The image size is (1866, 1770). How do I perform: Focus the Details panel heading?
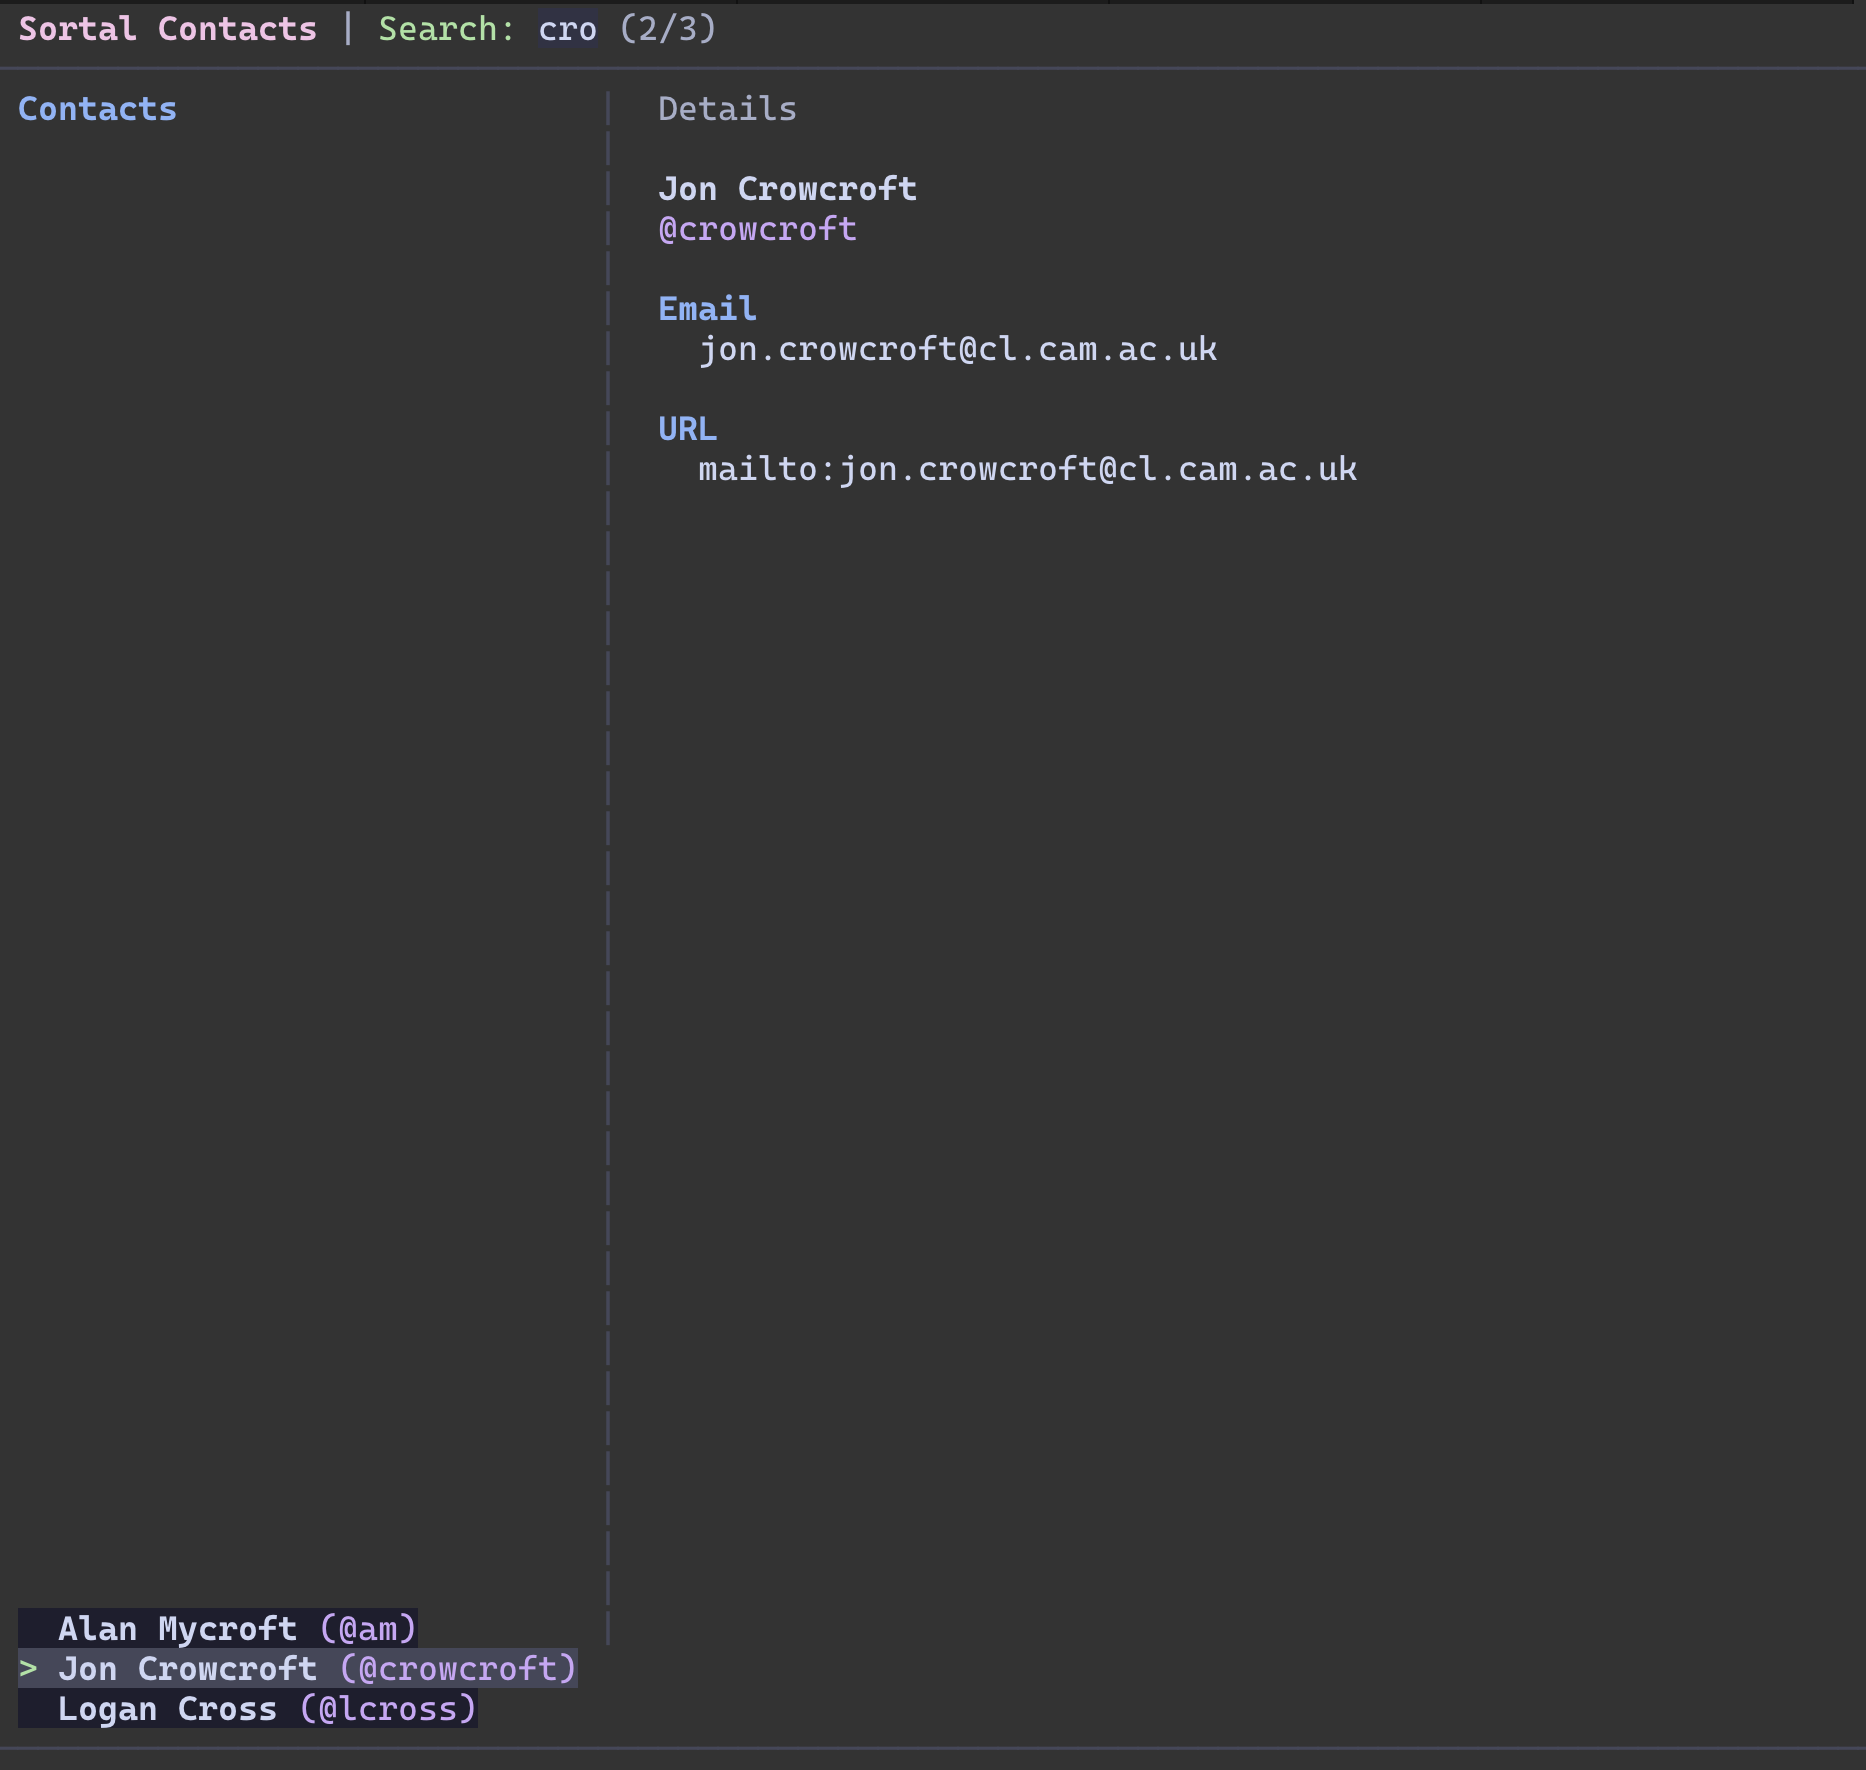pyautogui.click(x=727, y=109)
